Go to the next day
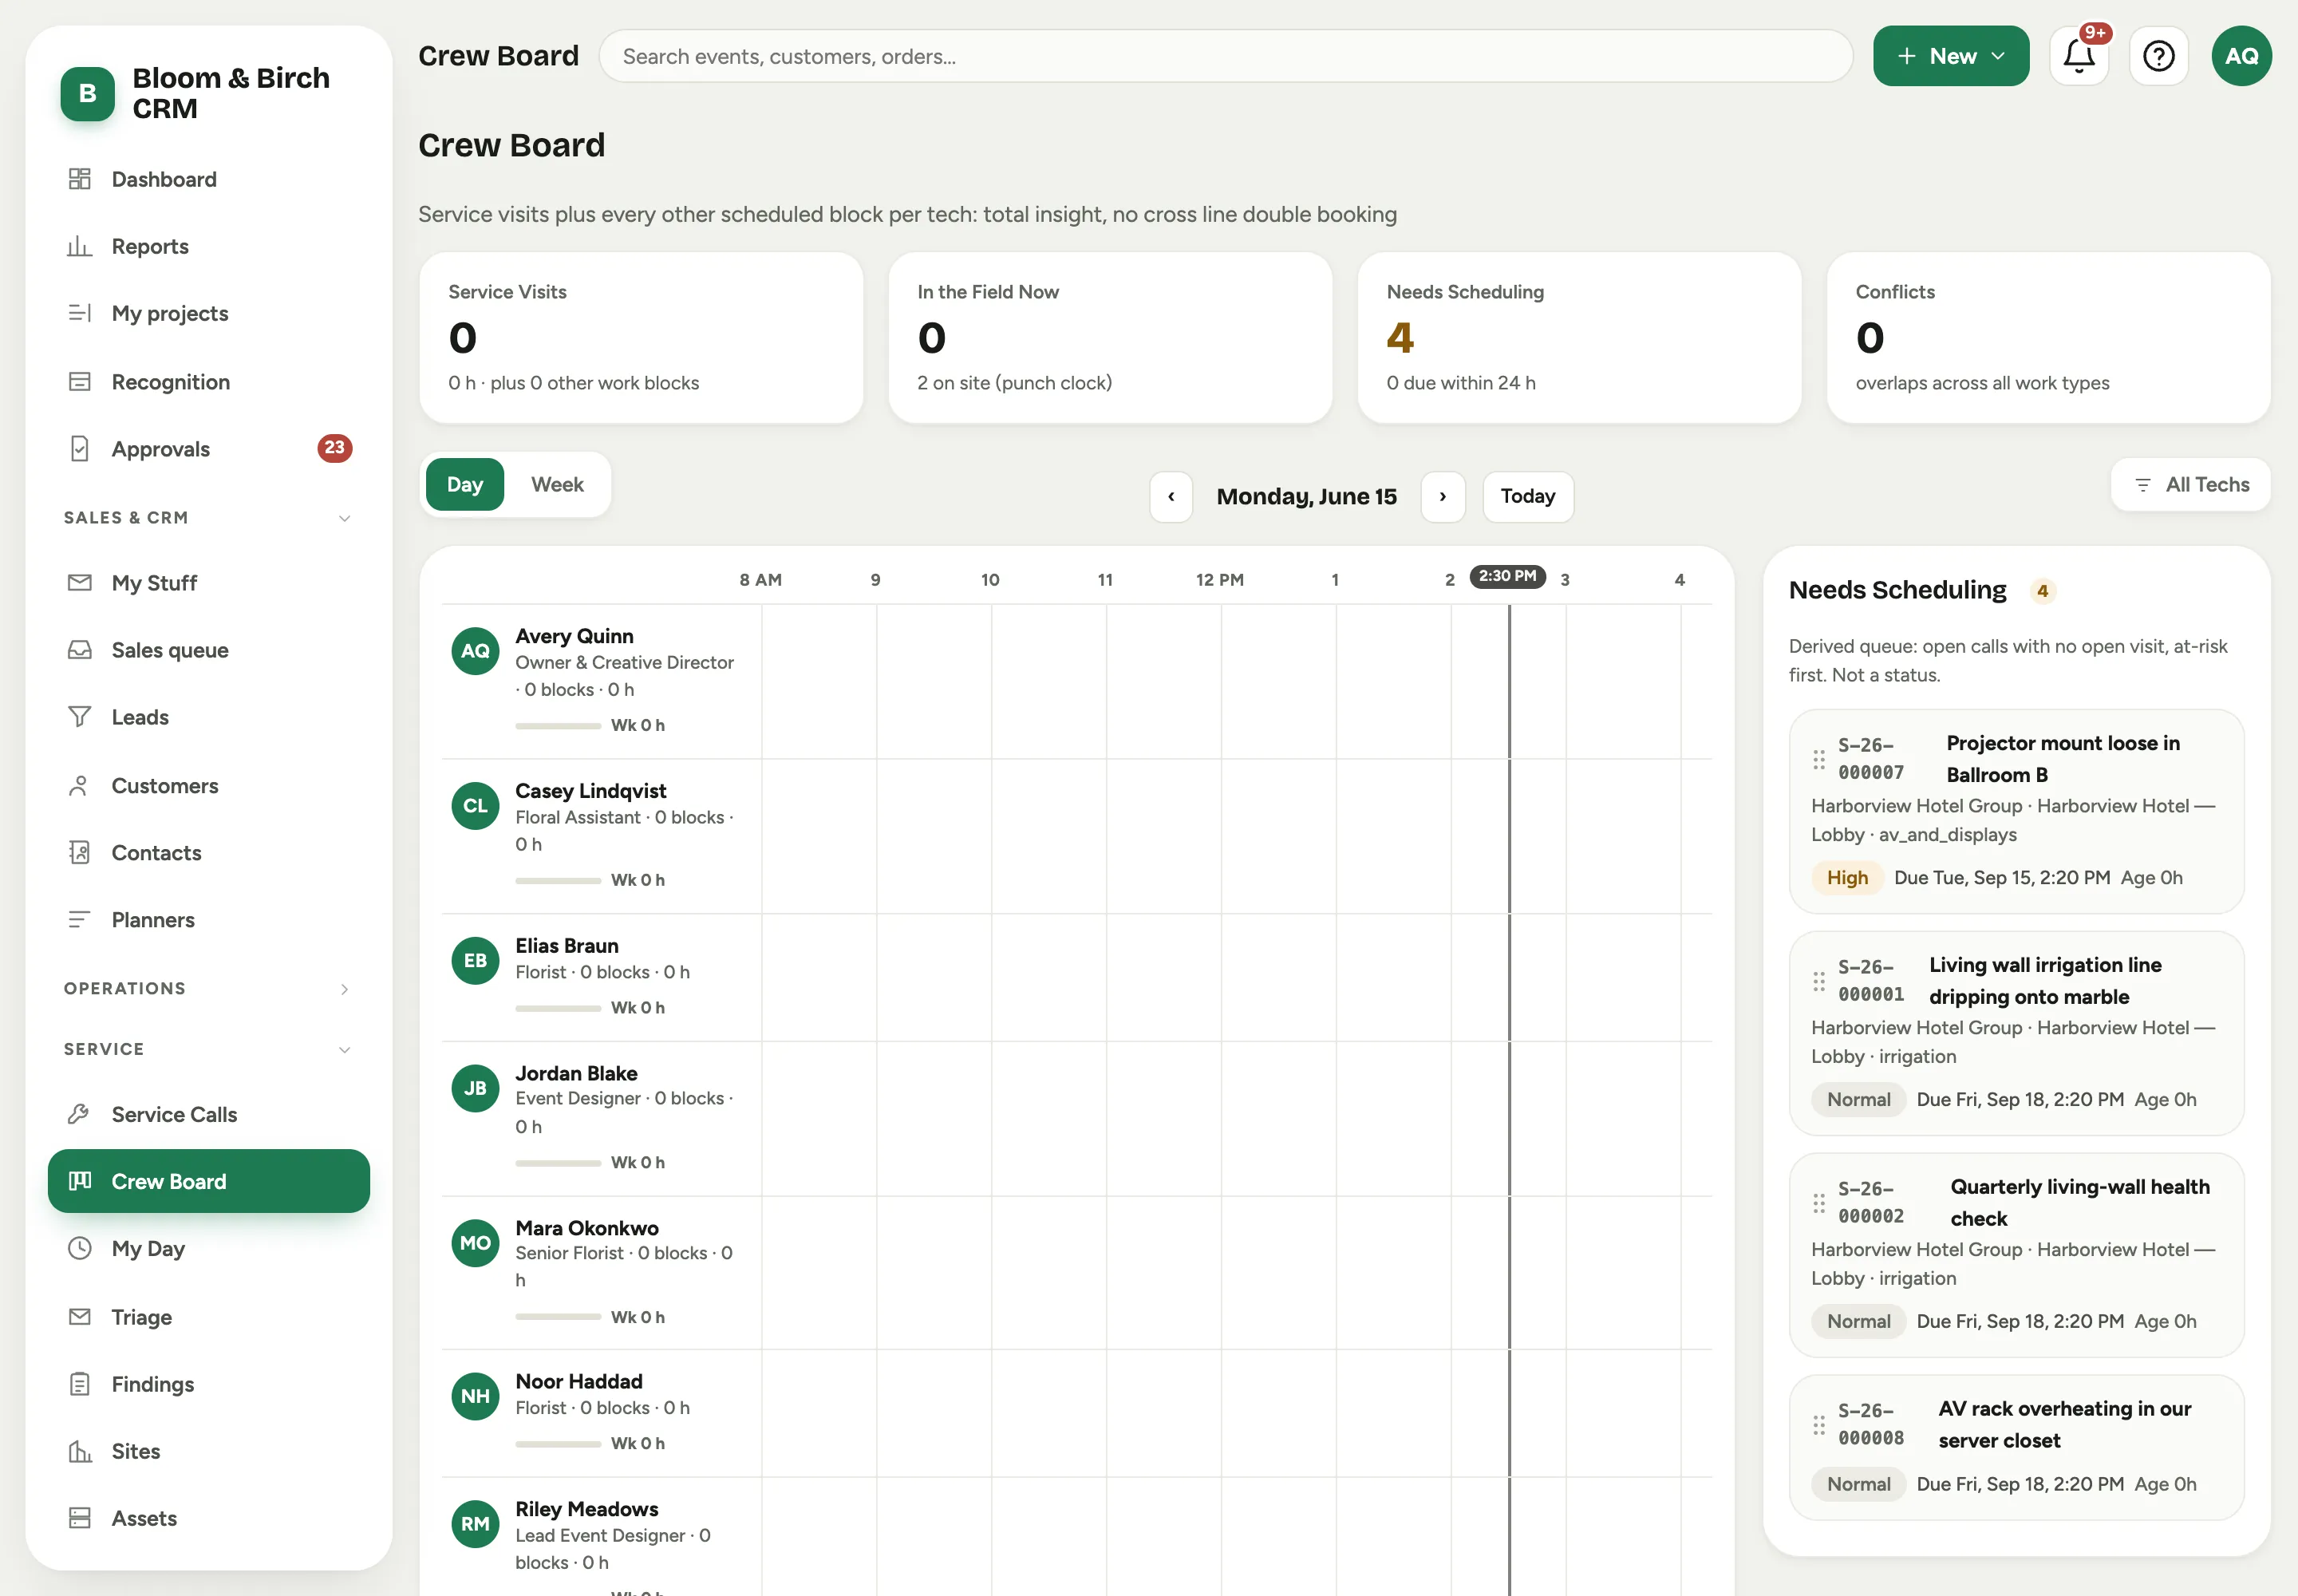The image size is (2298, 1596). pos(1443,497)
